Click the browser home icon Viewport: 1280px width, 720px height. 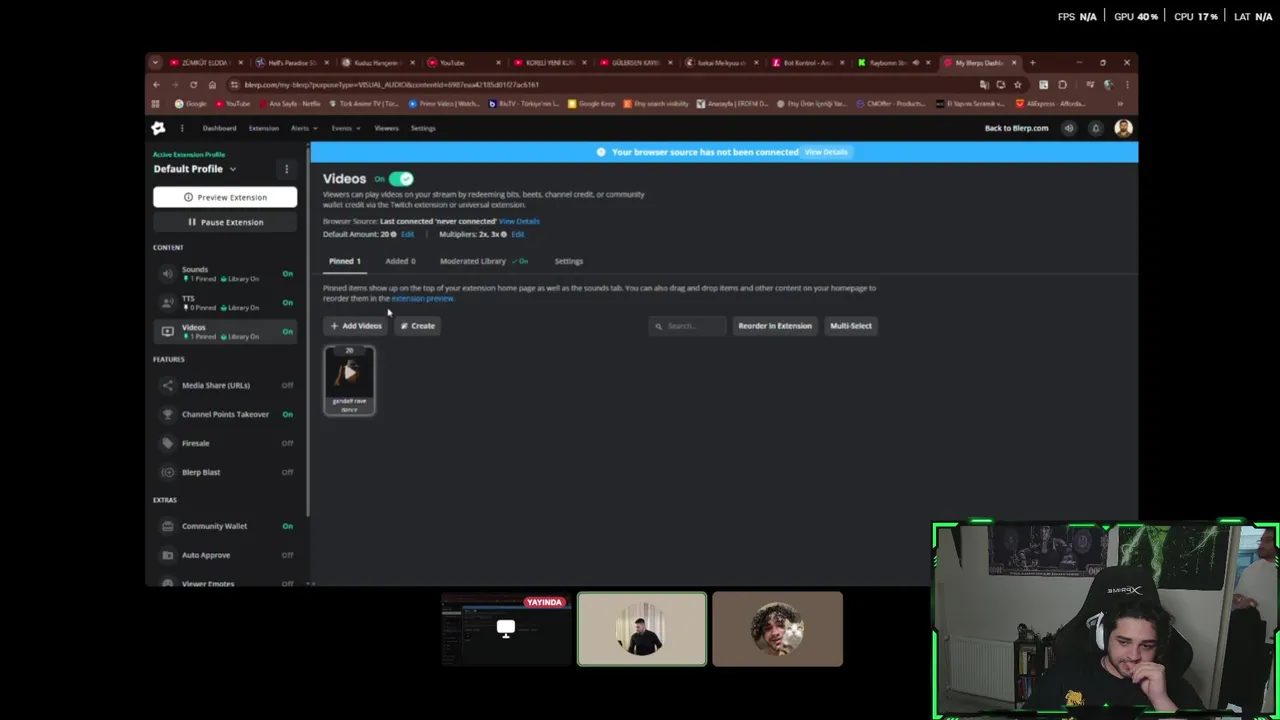pyautogui.click(x=212, y=85)
